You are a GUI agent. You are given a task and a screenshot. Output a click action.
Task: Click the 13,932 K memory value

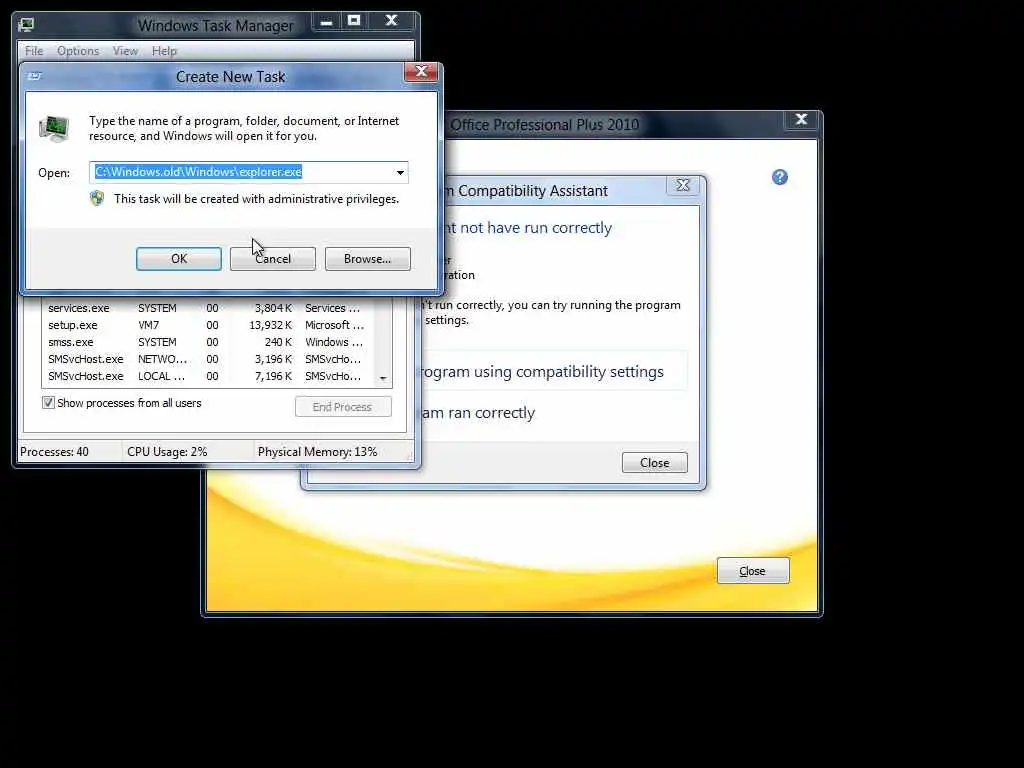tap(270, 325)
